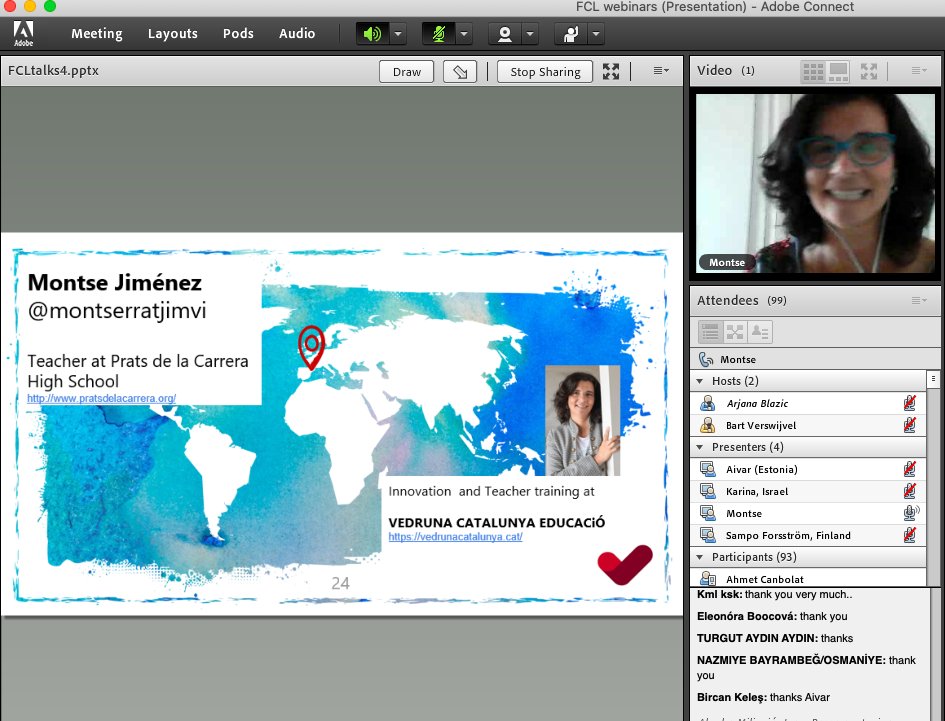Click muted mic icon for Karina, Israel
The image size is (945, 721).
click(909, 491)
